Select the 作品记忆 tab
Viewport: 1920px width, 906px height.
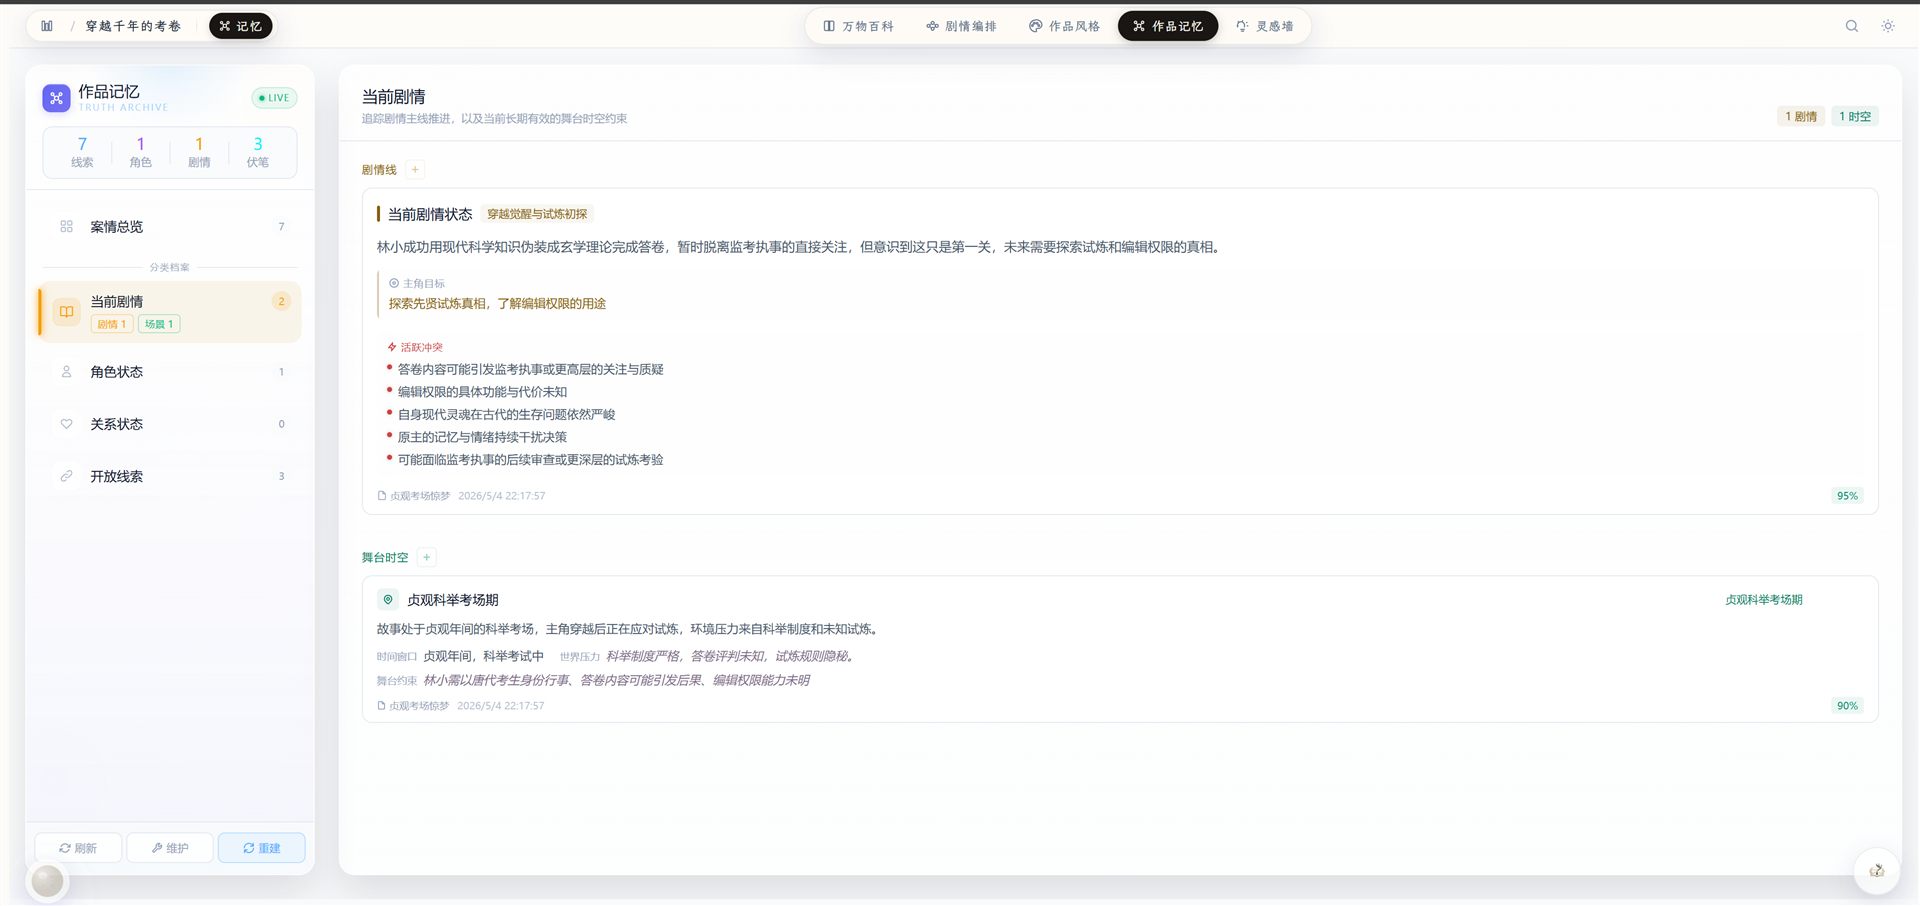tap(1168, 26)
